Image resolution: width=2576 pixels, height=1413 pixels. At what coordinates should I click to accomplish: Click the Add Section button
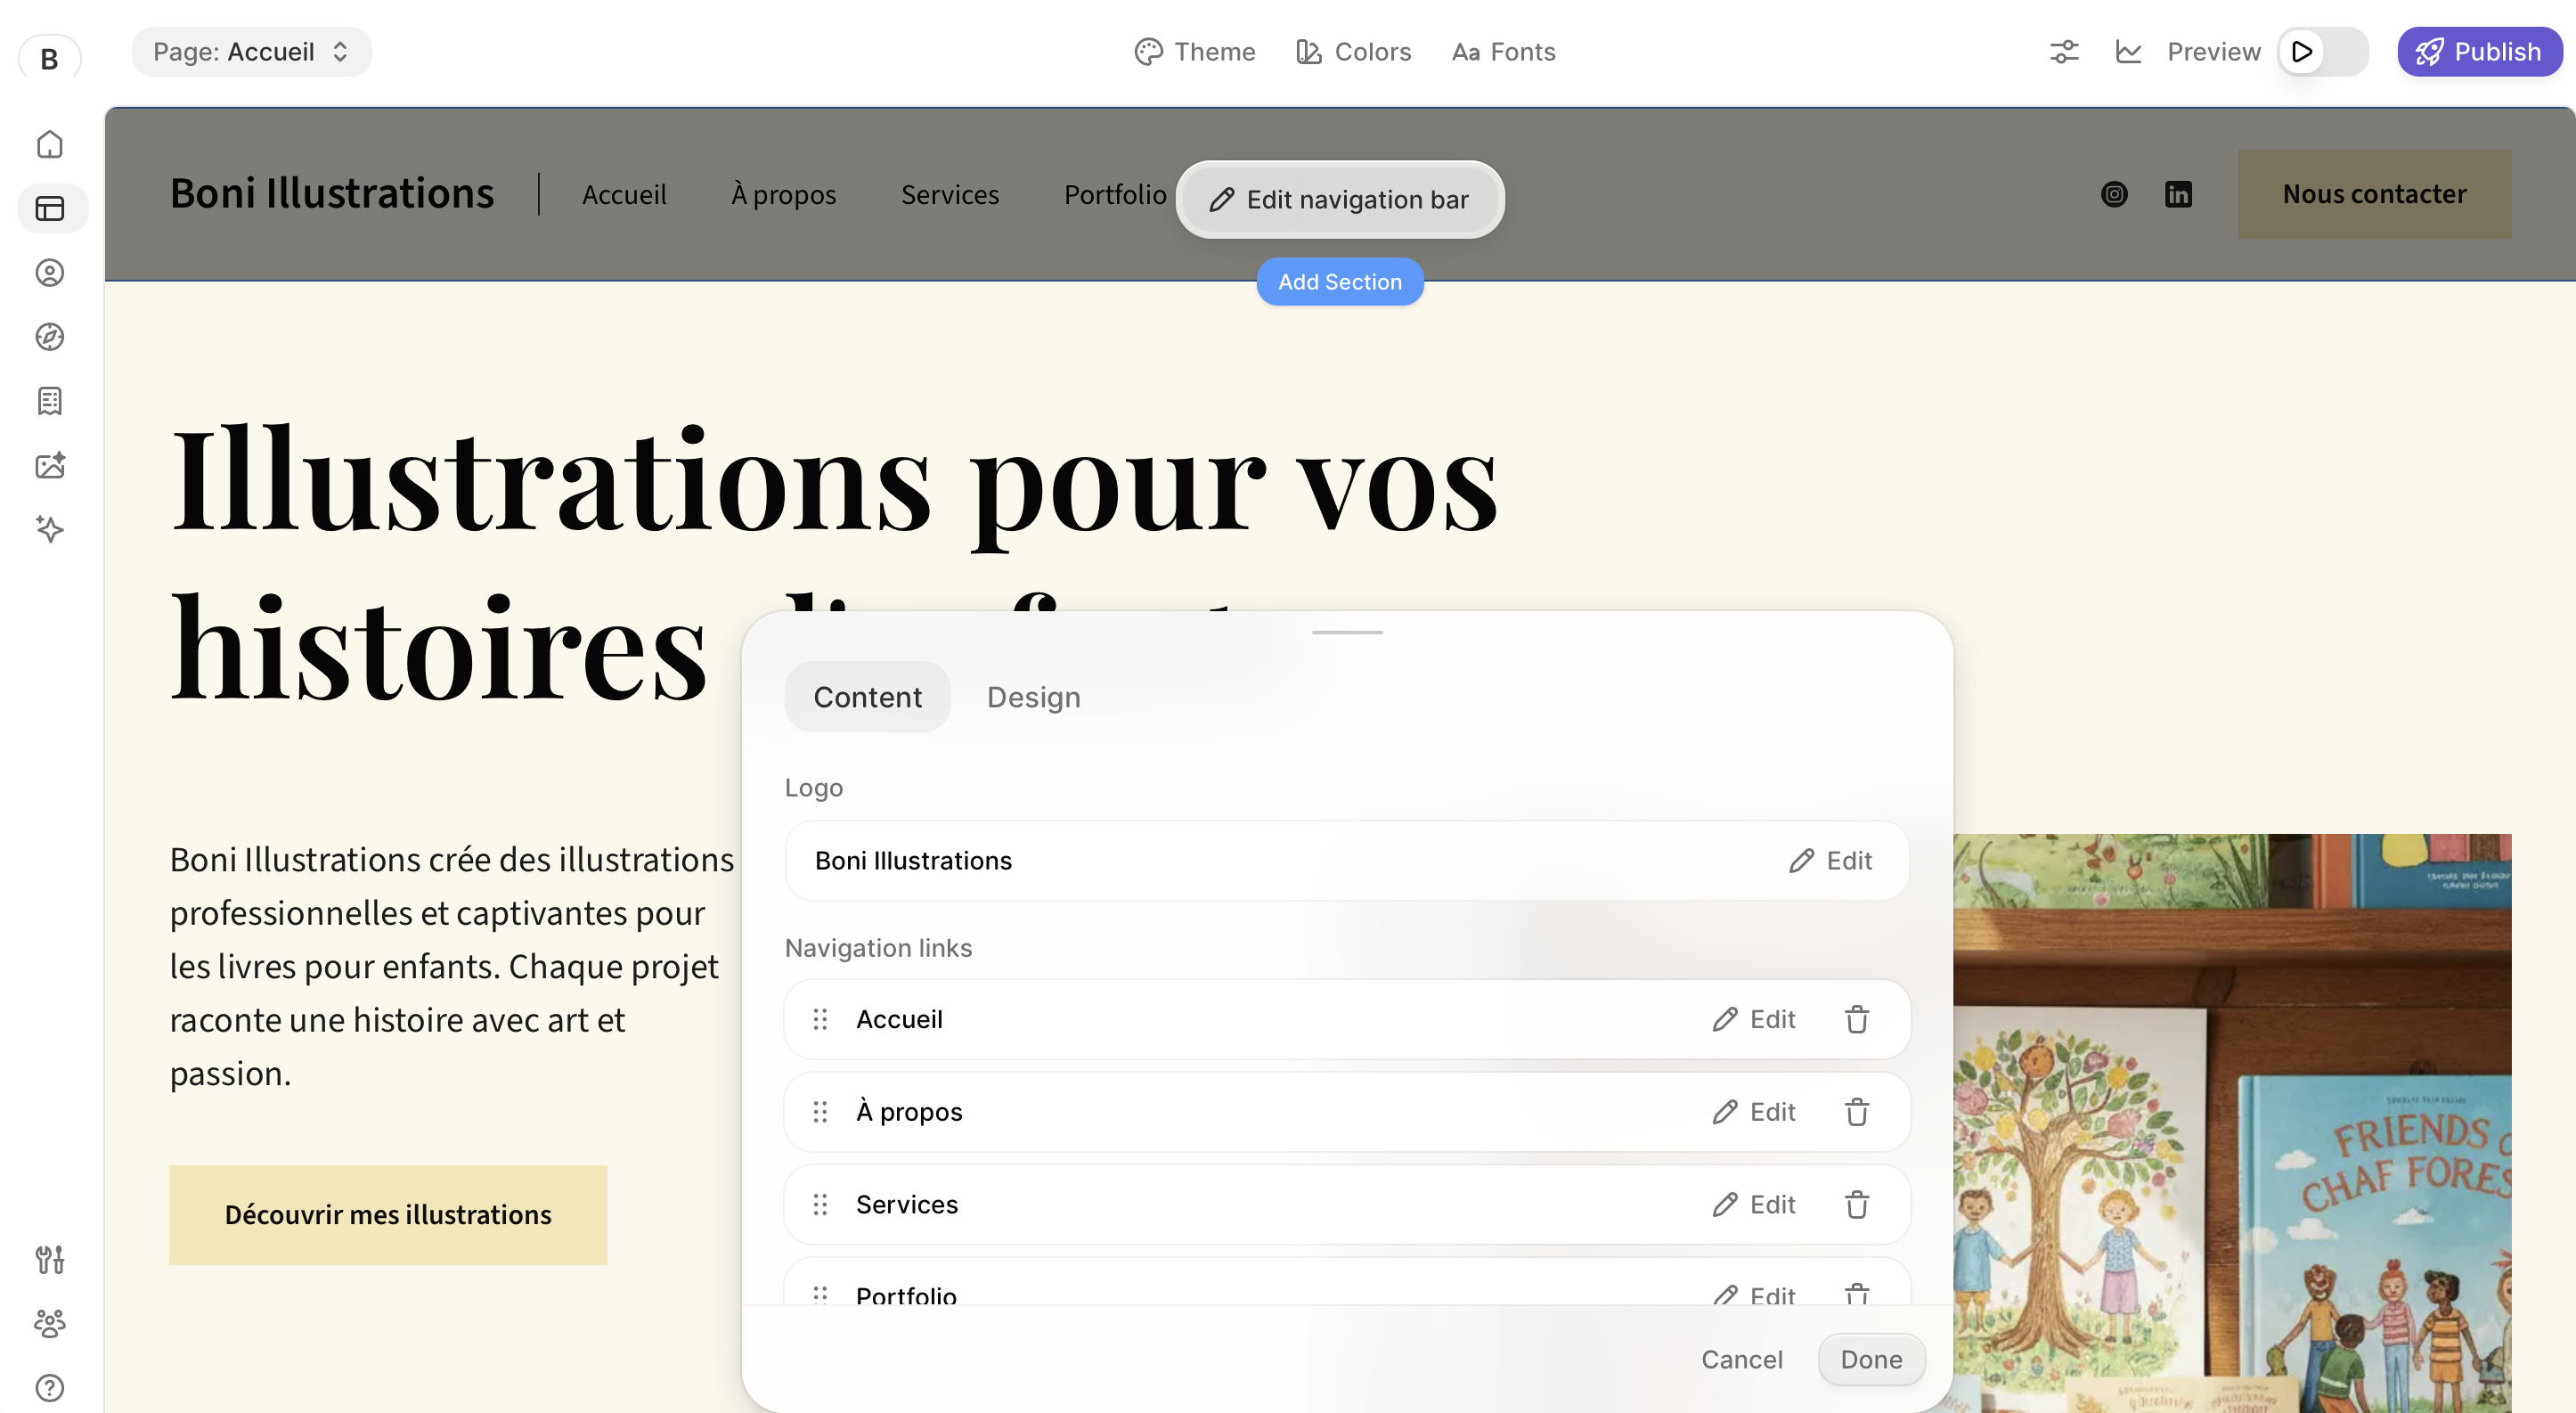coord(1339,281)
